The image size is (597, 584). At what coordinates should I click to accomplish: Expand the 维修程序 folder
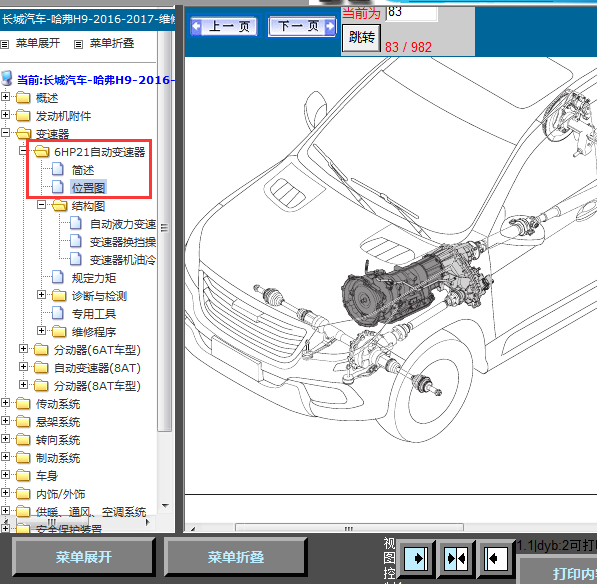pyautogui.click(x=42, y=330)
